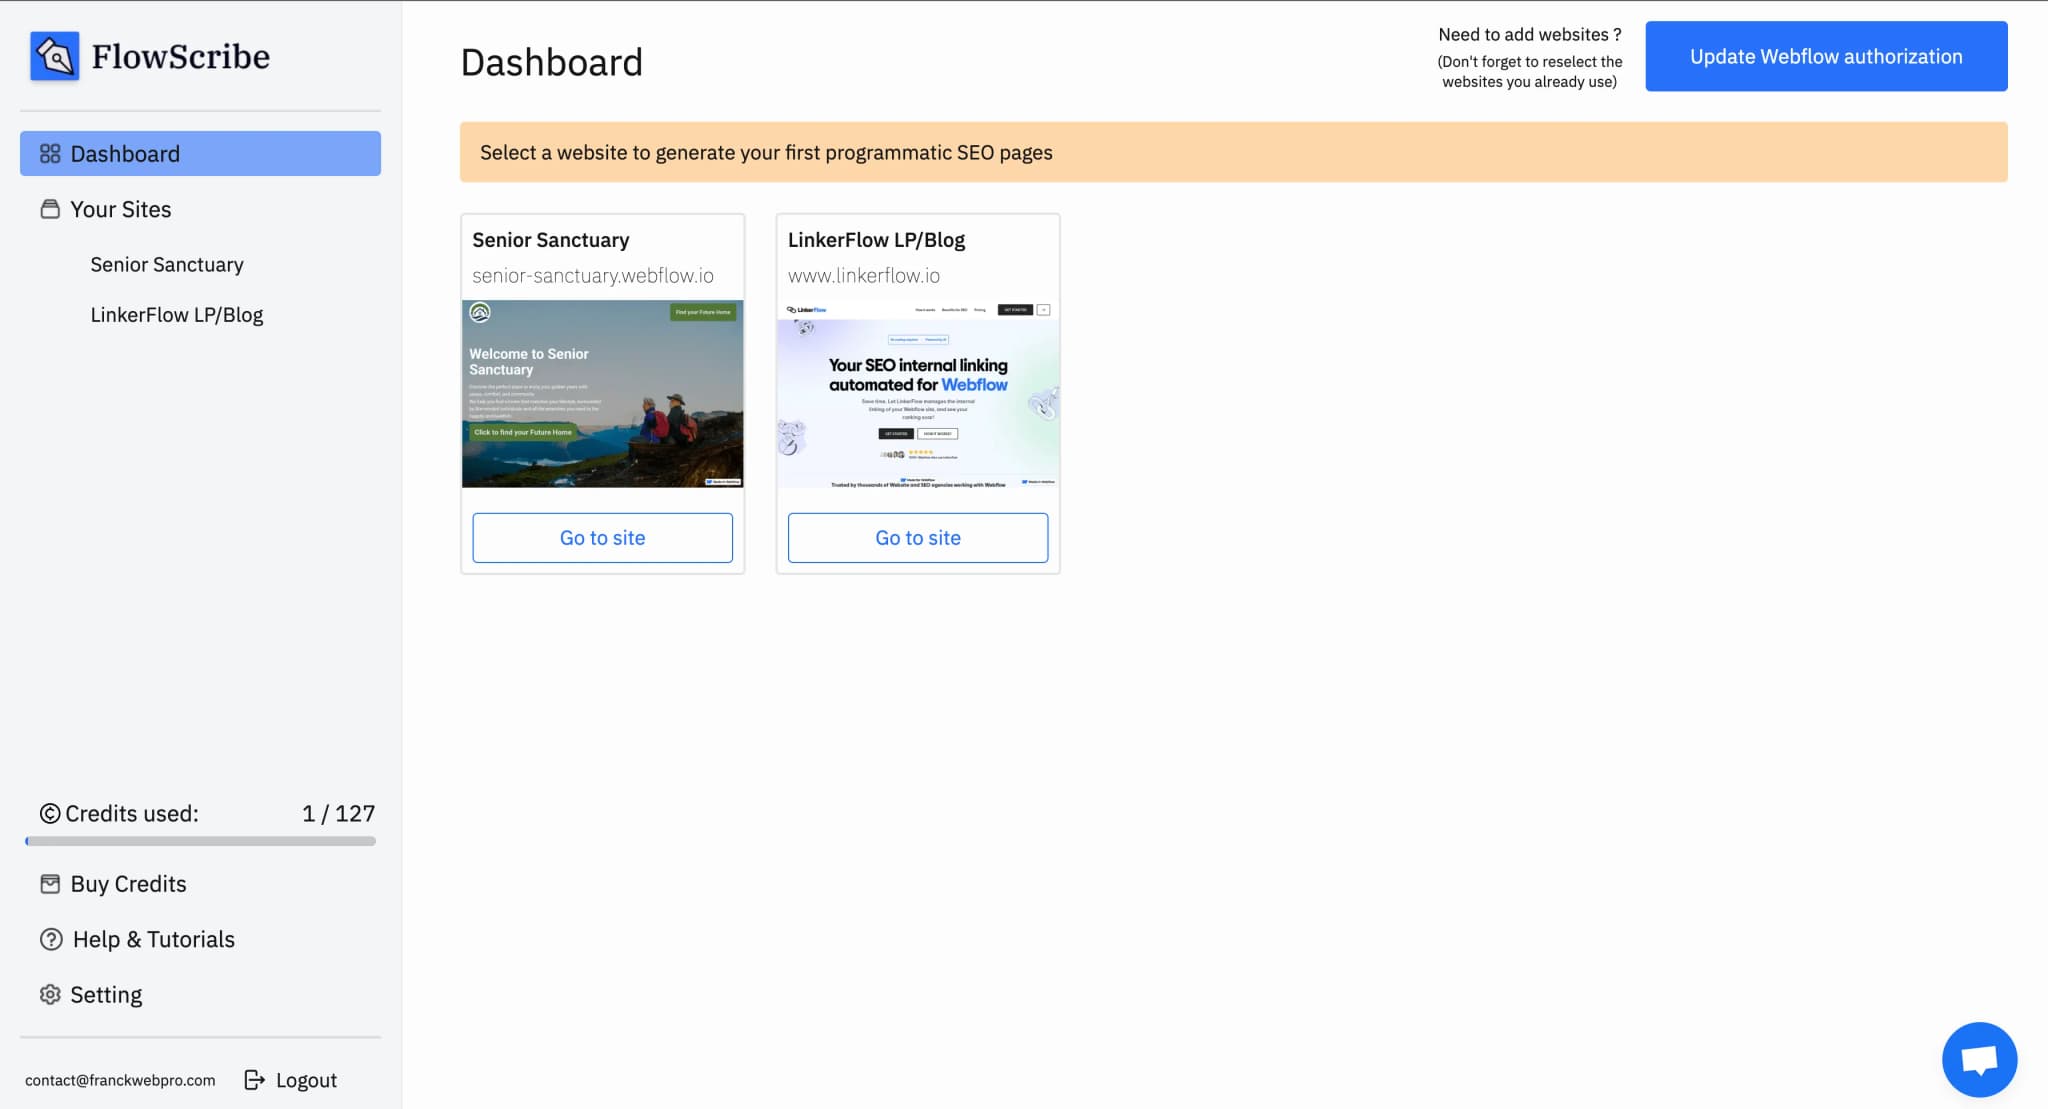
Task: Click the Senior Sanctuary site thumbnail
Action: pyautogui.click(x=602, y=394)
